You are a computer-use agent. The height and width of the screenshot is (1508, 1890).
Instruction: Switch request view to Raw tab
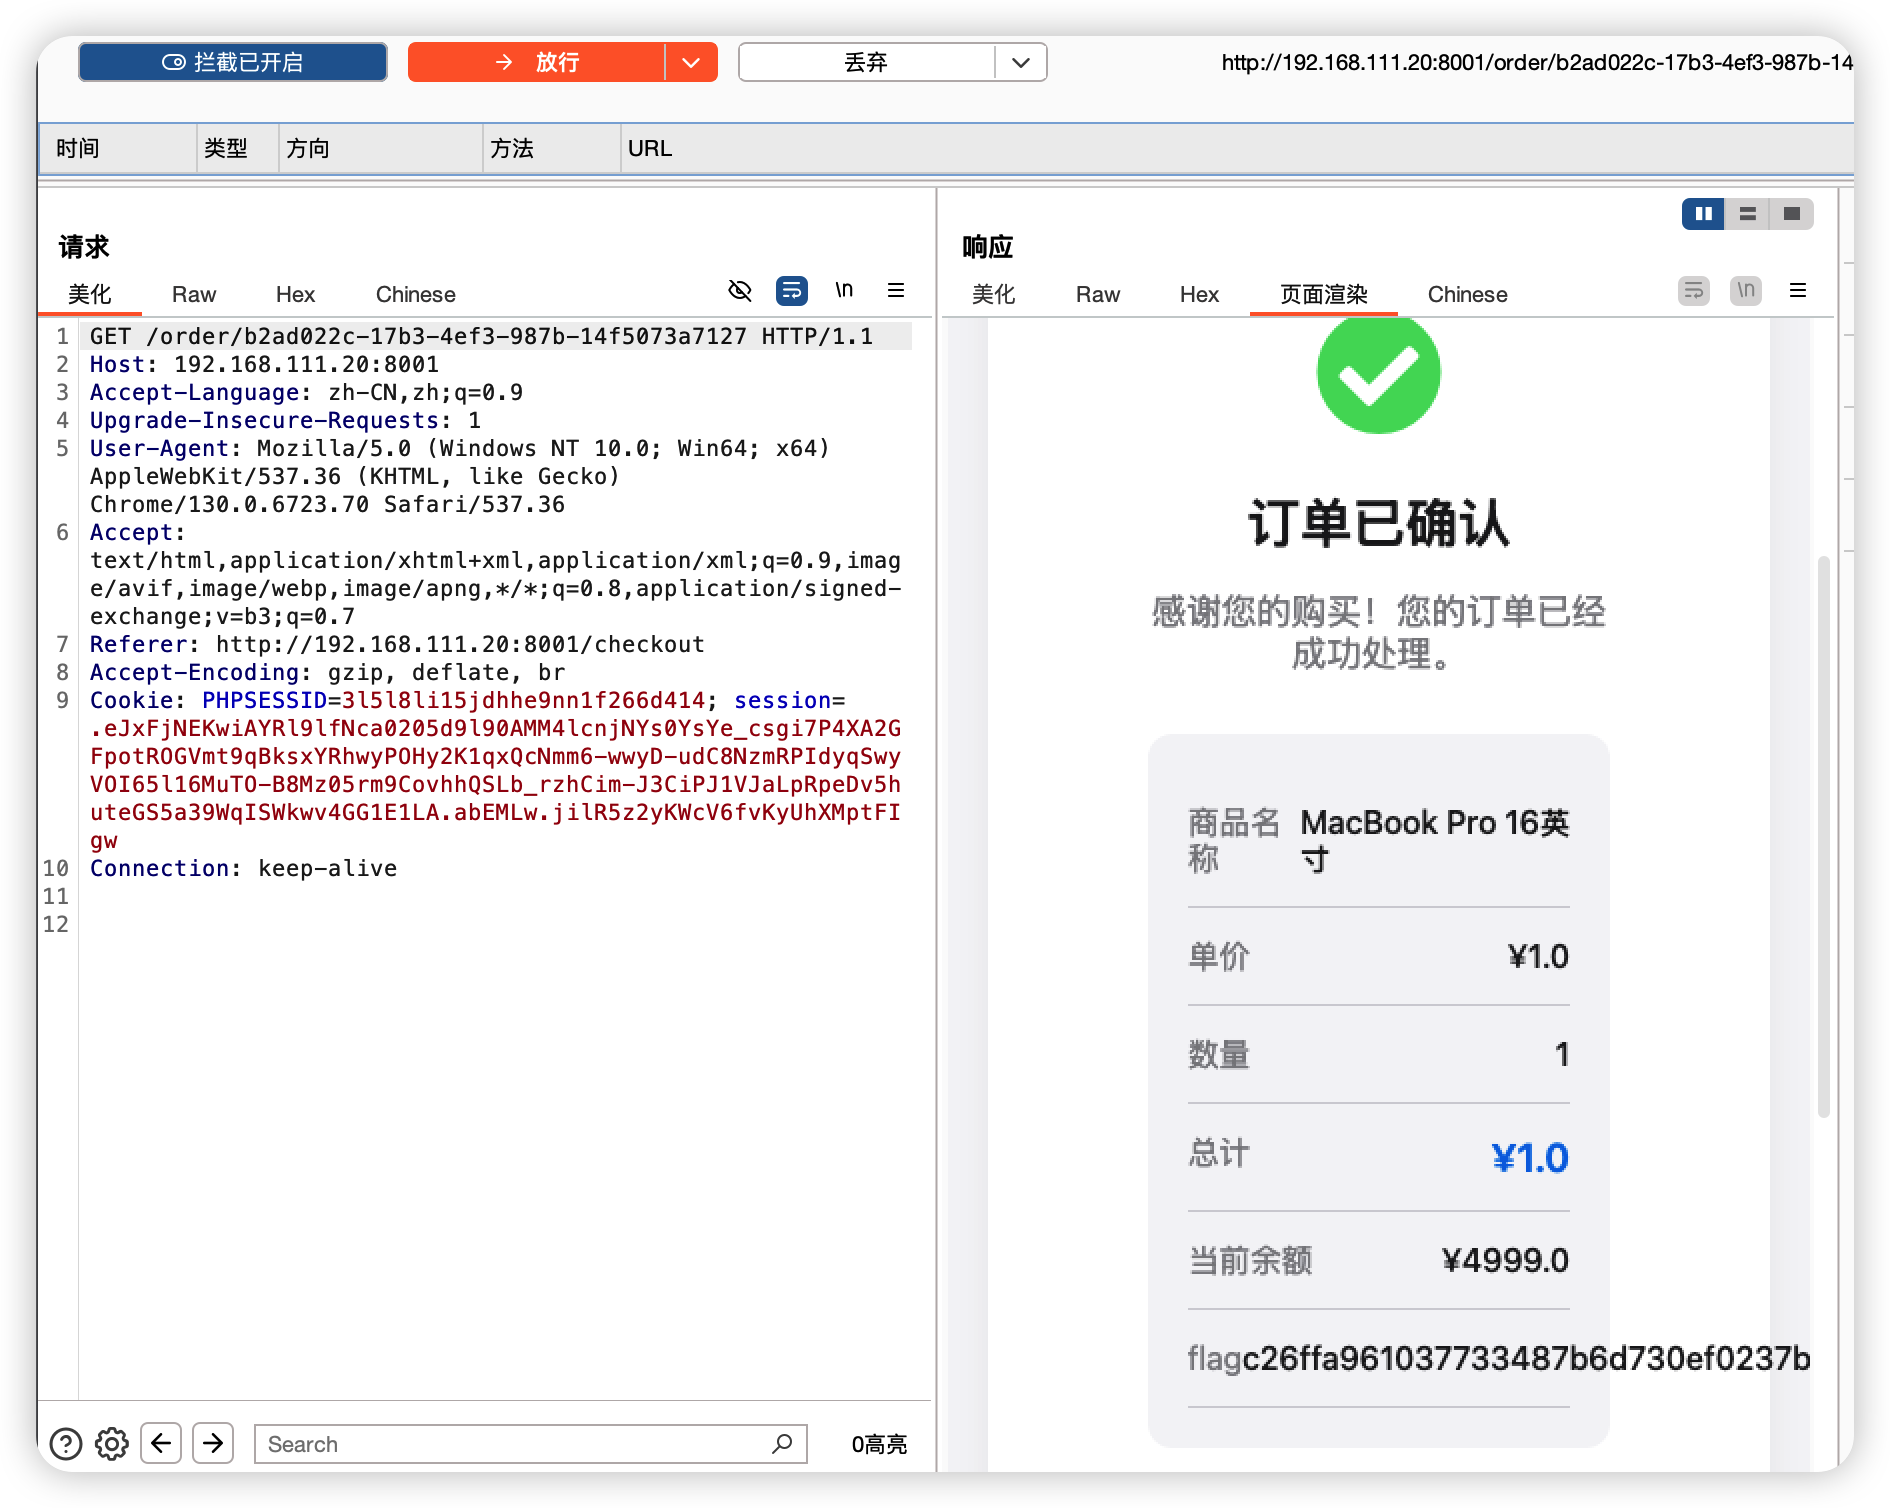pyautogui.click(x=194, y=294)
